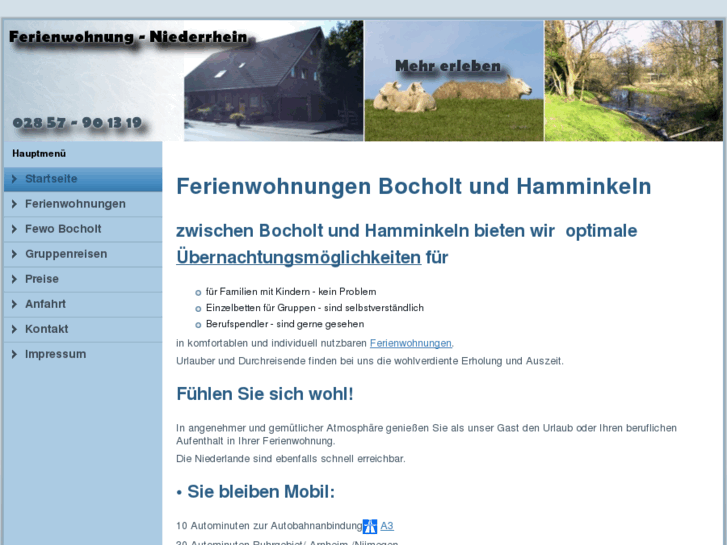This screenshot has height=545, width=727.
Task: Click the house photo in the header
Action: 274,81
